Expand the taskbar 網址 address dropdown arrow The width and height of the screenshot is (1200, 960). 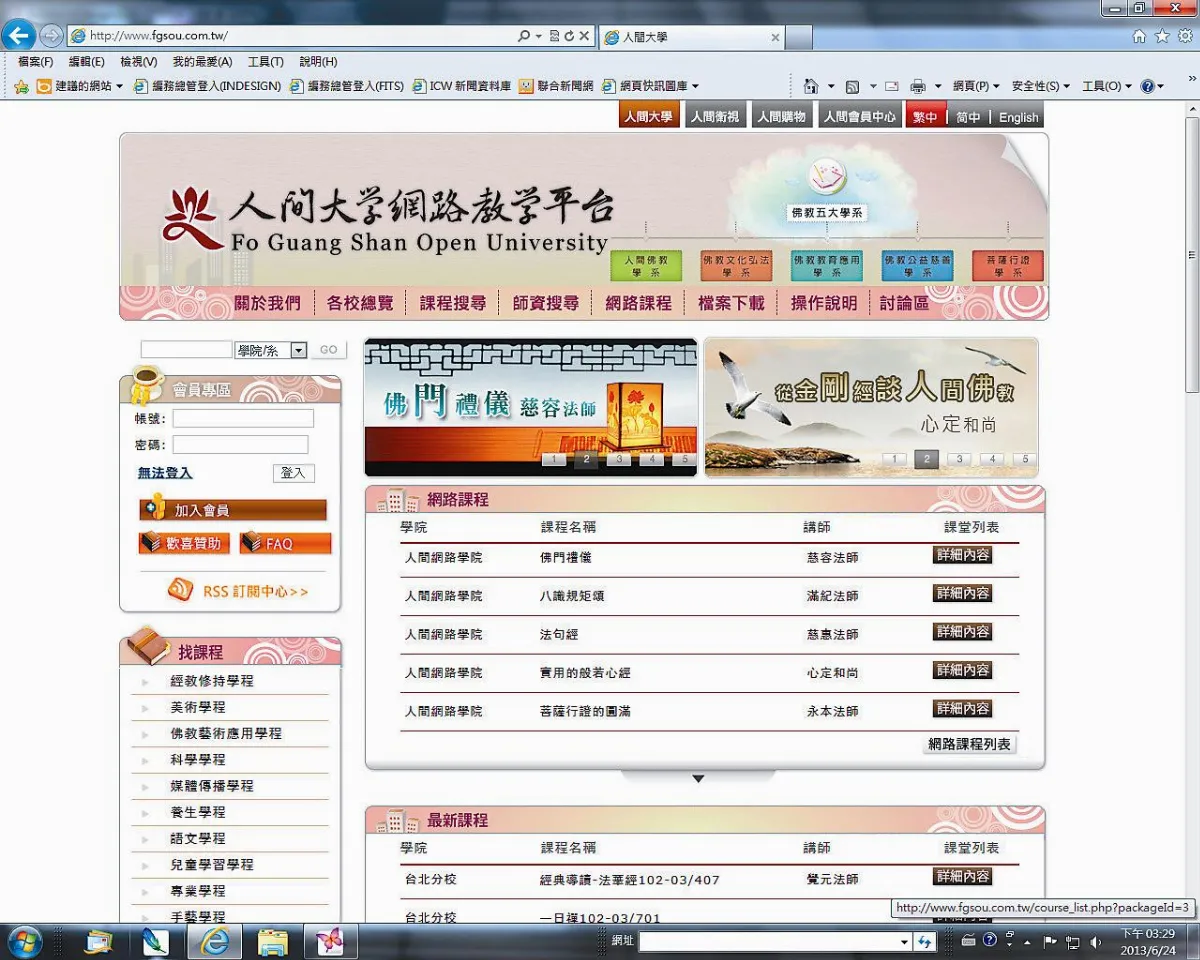point(904,941)
